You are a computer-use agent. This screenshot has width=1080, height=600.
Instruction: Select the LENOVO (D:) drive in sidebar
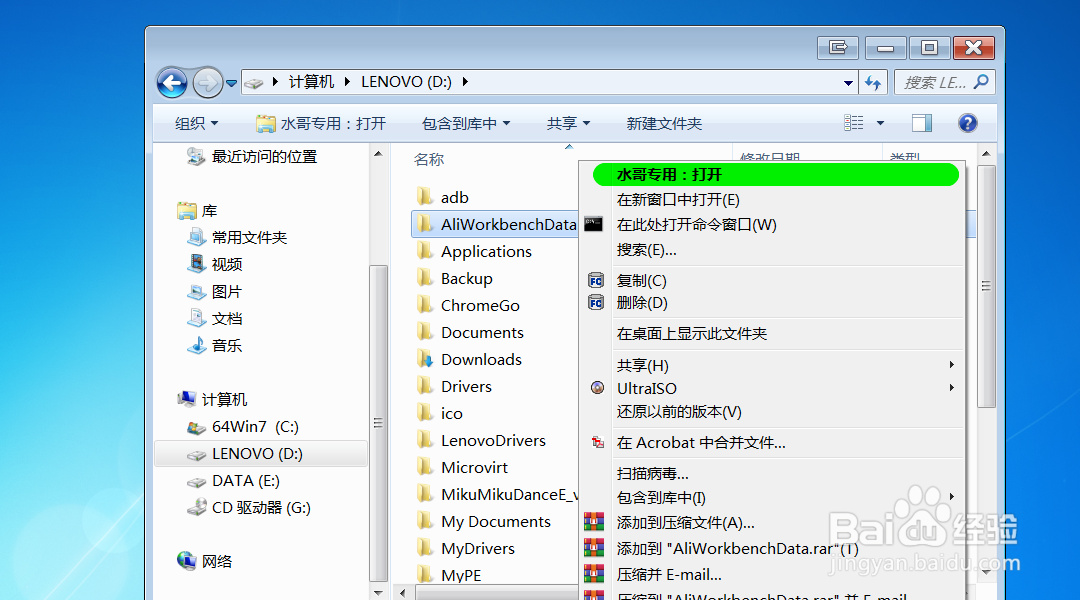pos(260,453)
